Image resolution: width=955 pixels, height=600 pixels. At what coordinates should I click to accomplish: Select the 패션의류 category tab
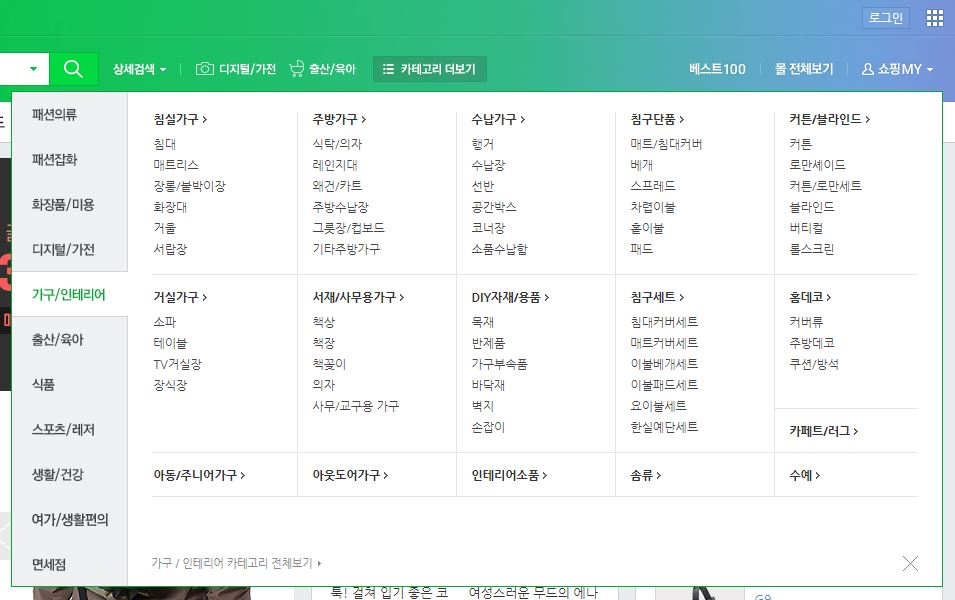tap(69, 115)
